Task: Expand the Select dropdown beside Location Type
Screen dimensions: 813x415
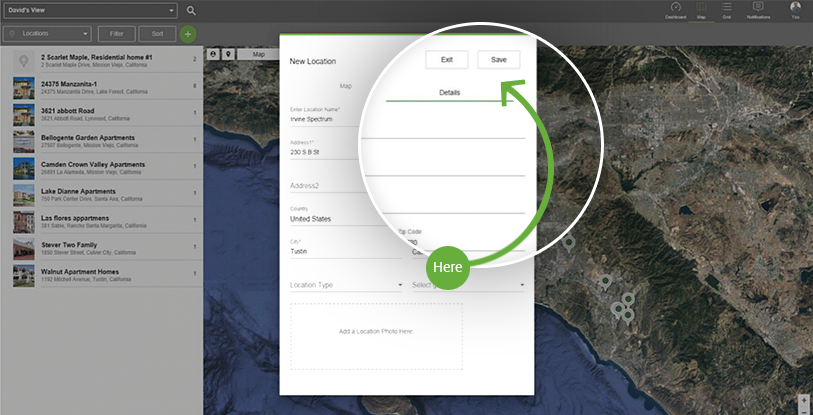Action: pyautogui.click(x=468, y=285)
